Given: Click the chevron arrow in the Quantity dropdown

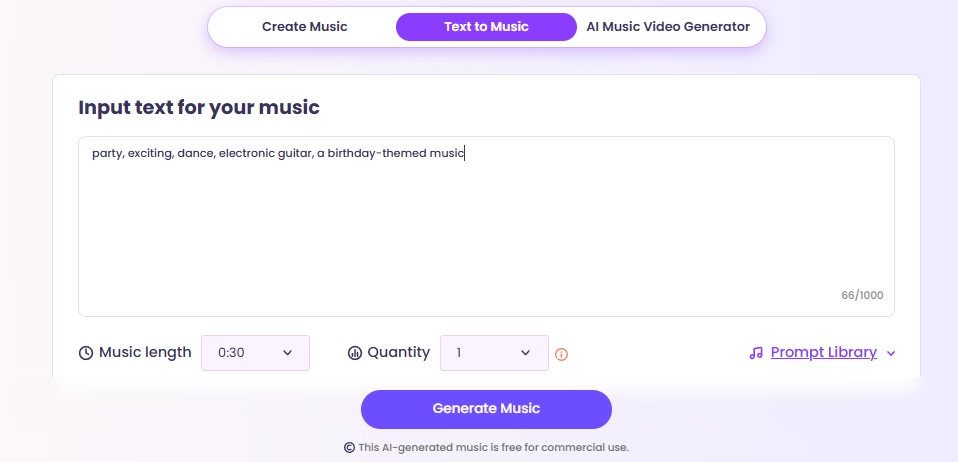Looking at the screenshot, I should (x=526, y=353).
